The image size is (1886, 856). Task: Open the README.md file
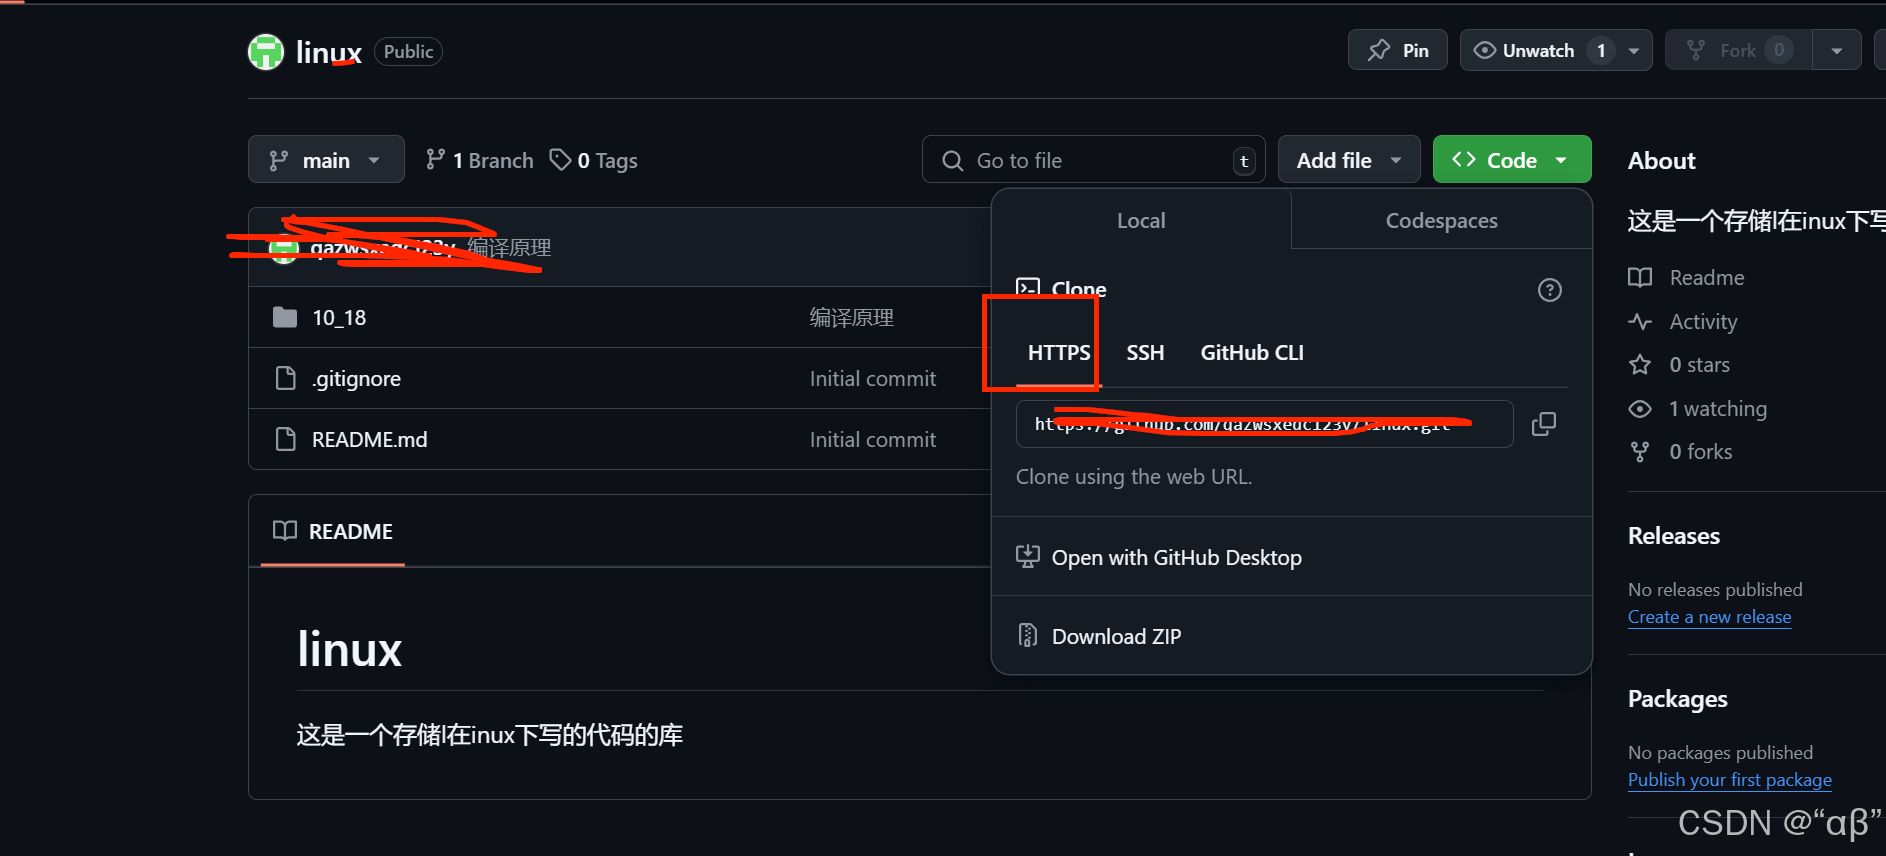(369, 440)
